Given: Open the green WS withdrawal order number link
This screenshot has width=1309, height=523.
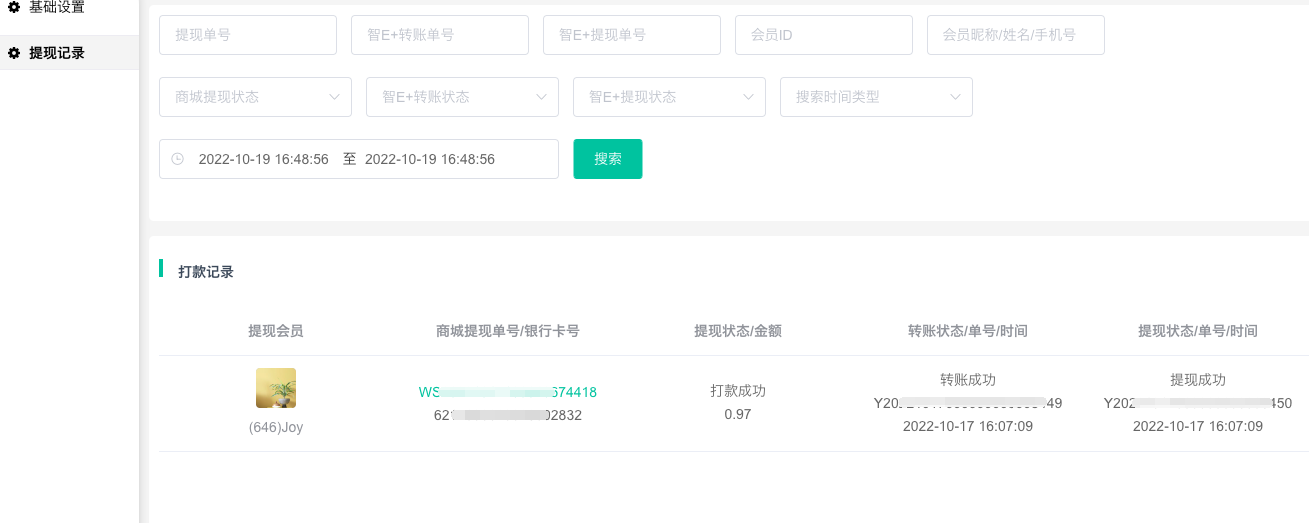Looking at the screenshot, I should (x=507, y=392).
